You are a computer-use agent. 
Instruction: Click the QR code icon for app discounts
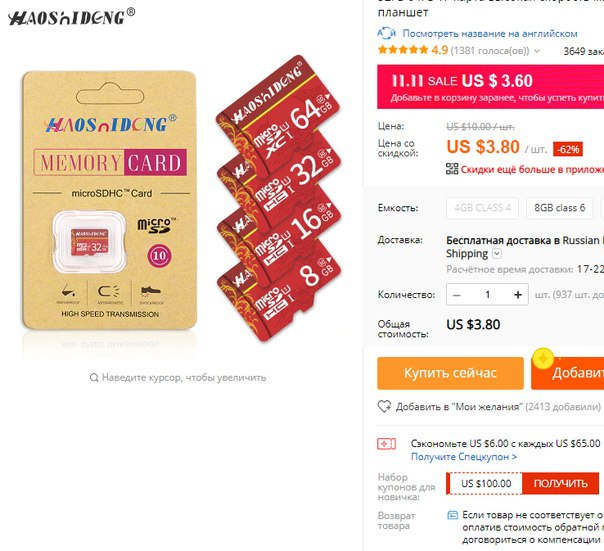pos(452,169)
